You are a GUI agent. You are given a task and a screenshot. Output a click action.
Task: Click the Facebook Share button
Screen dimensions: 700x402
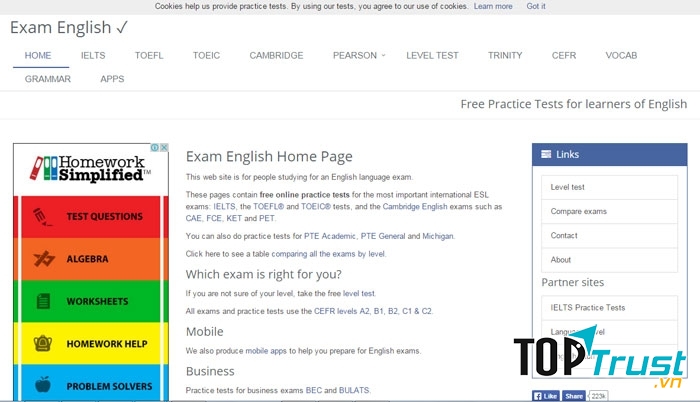574,396
